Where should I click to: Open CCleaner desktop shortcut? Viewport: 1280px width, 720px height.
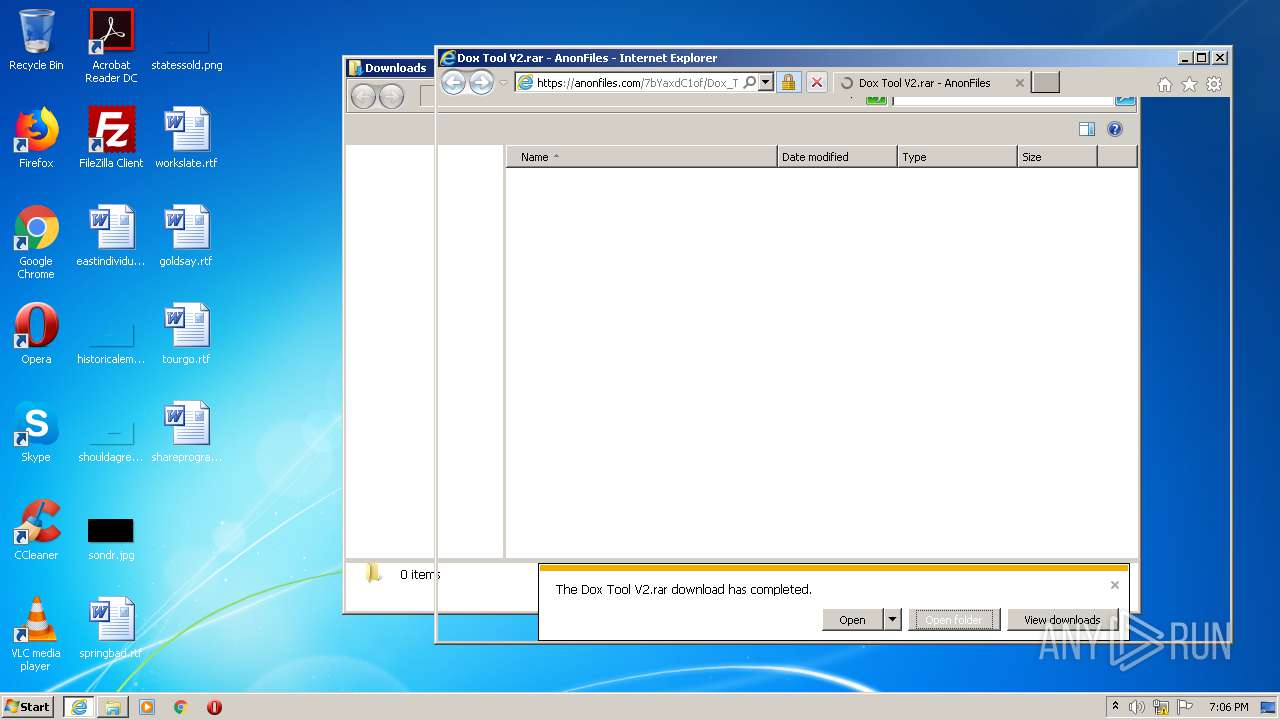[x=36, y=530]
